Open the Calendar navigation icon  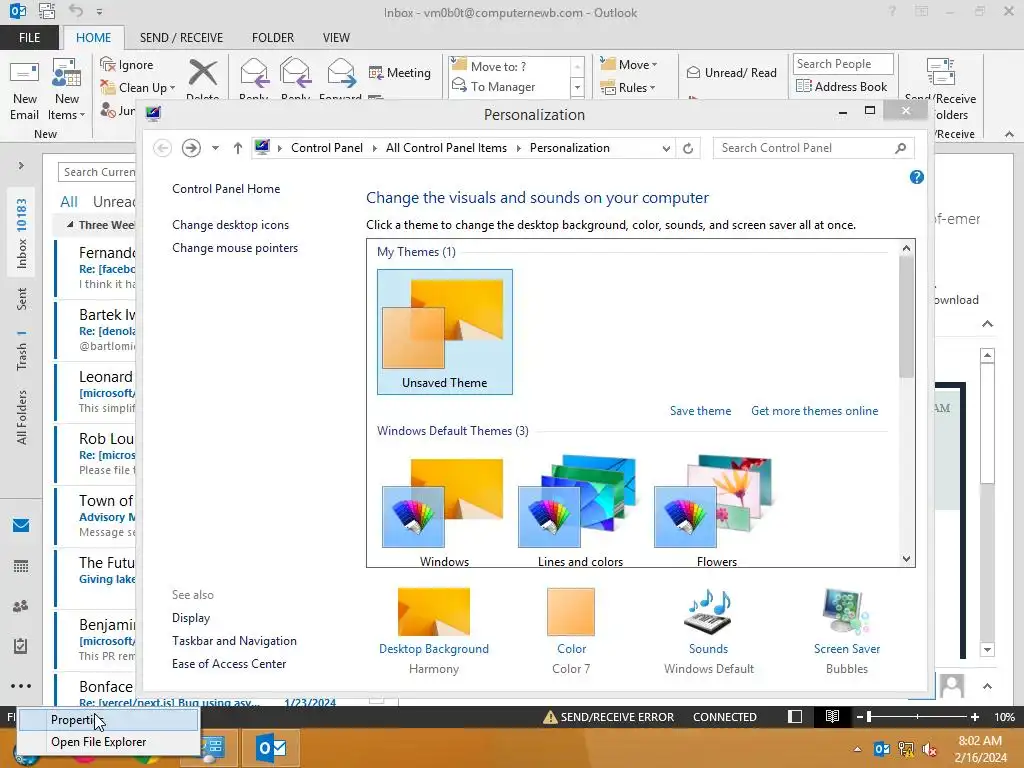[21, 566]
